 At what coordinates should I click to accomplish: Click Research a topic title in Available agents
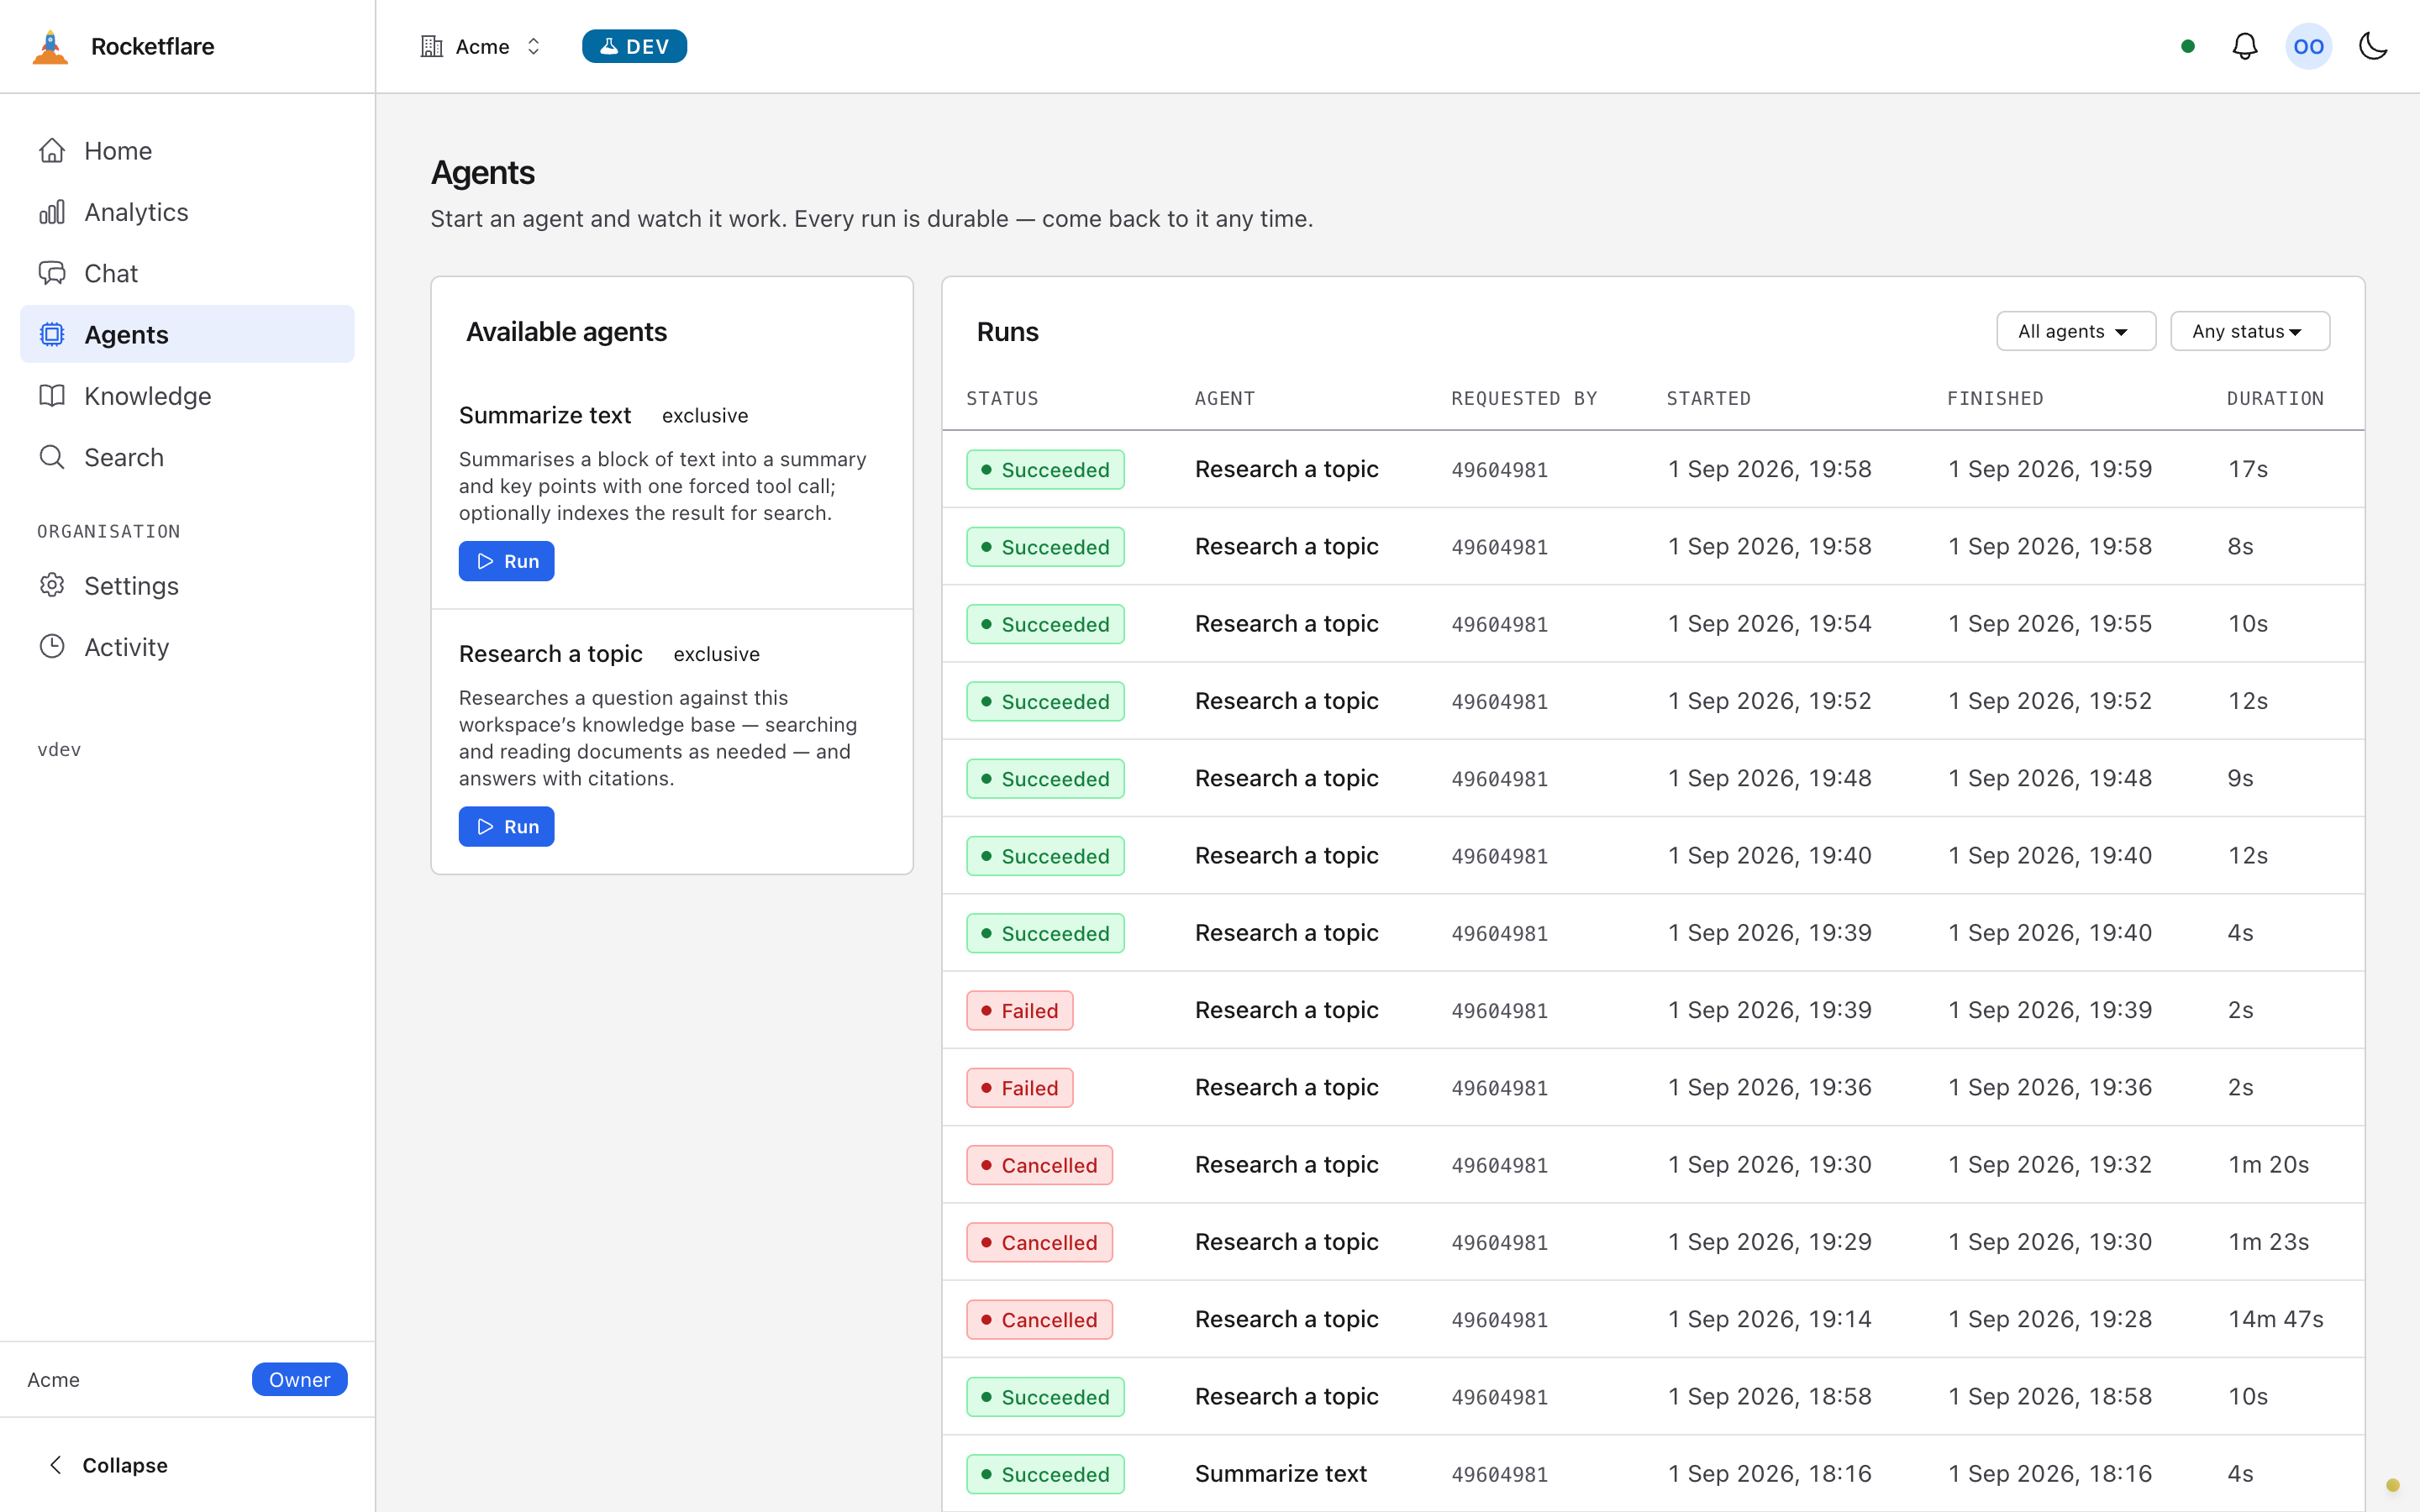tap(550, 654)
